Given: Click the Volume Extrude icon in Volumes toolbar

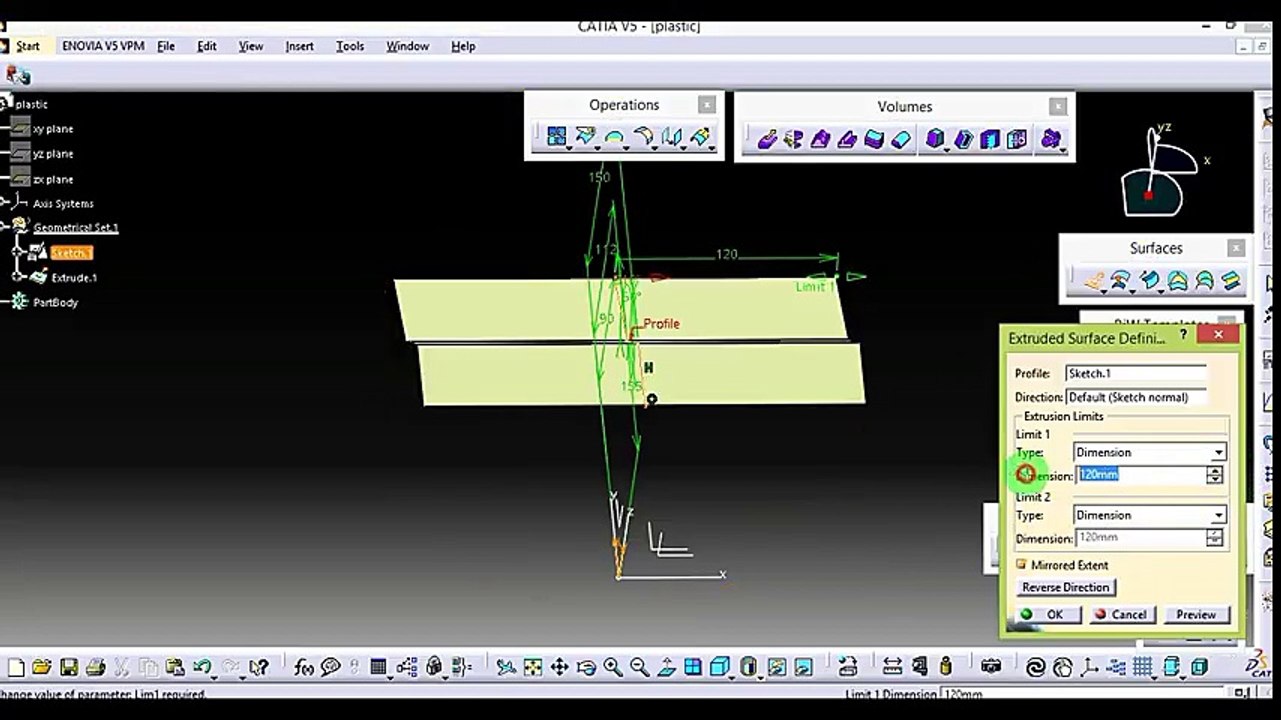Looking at the screenshot, I should point(767,139).
